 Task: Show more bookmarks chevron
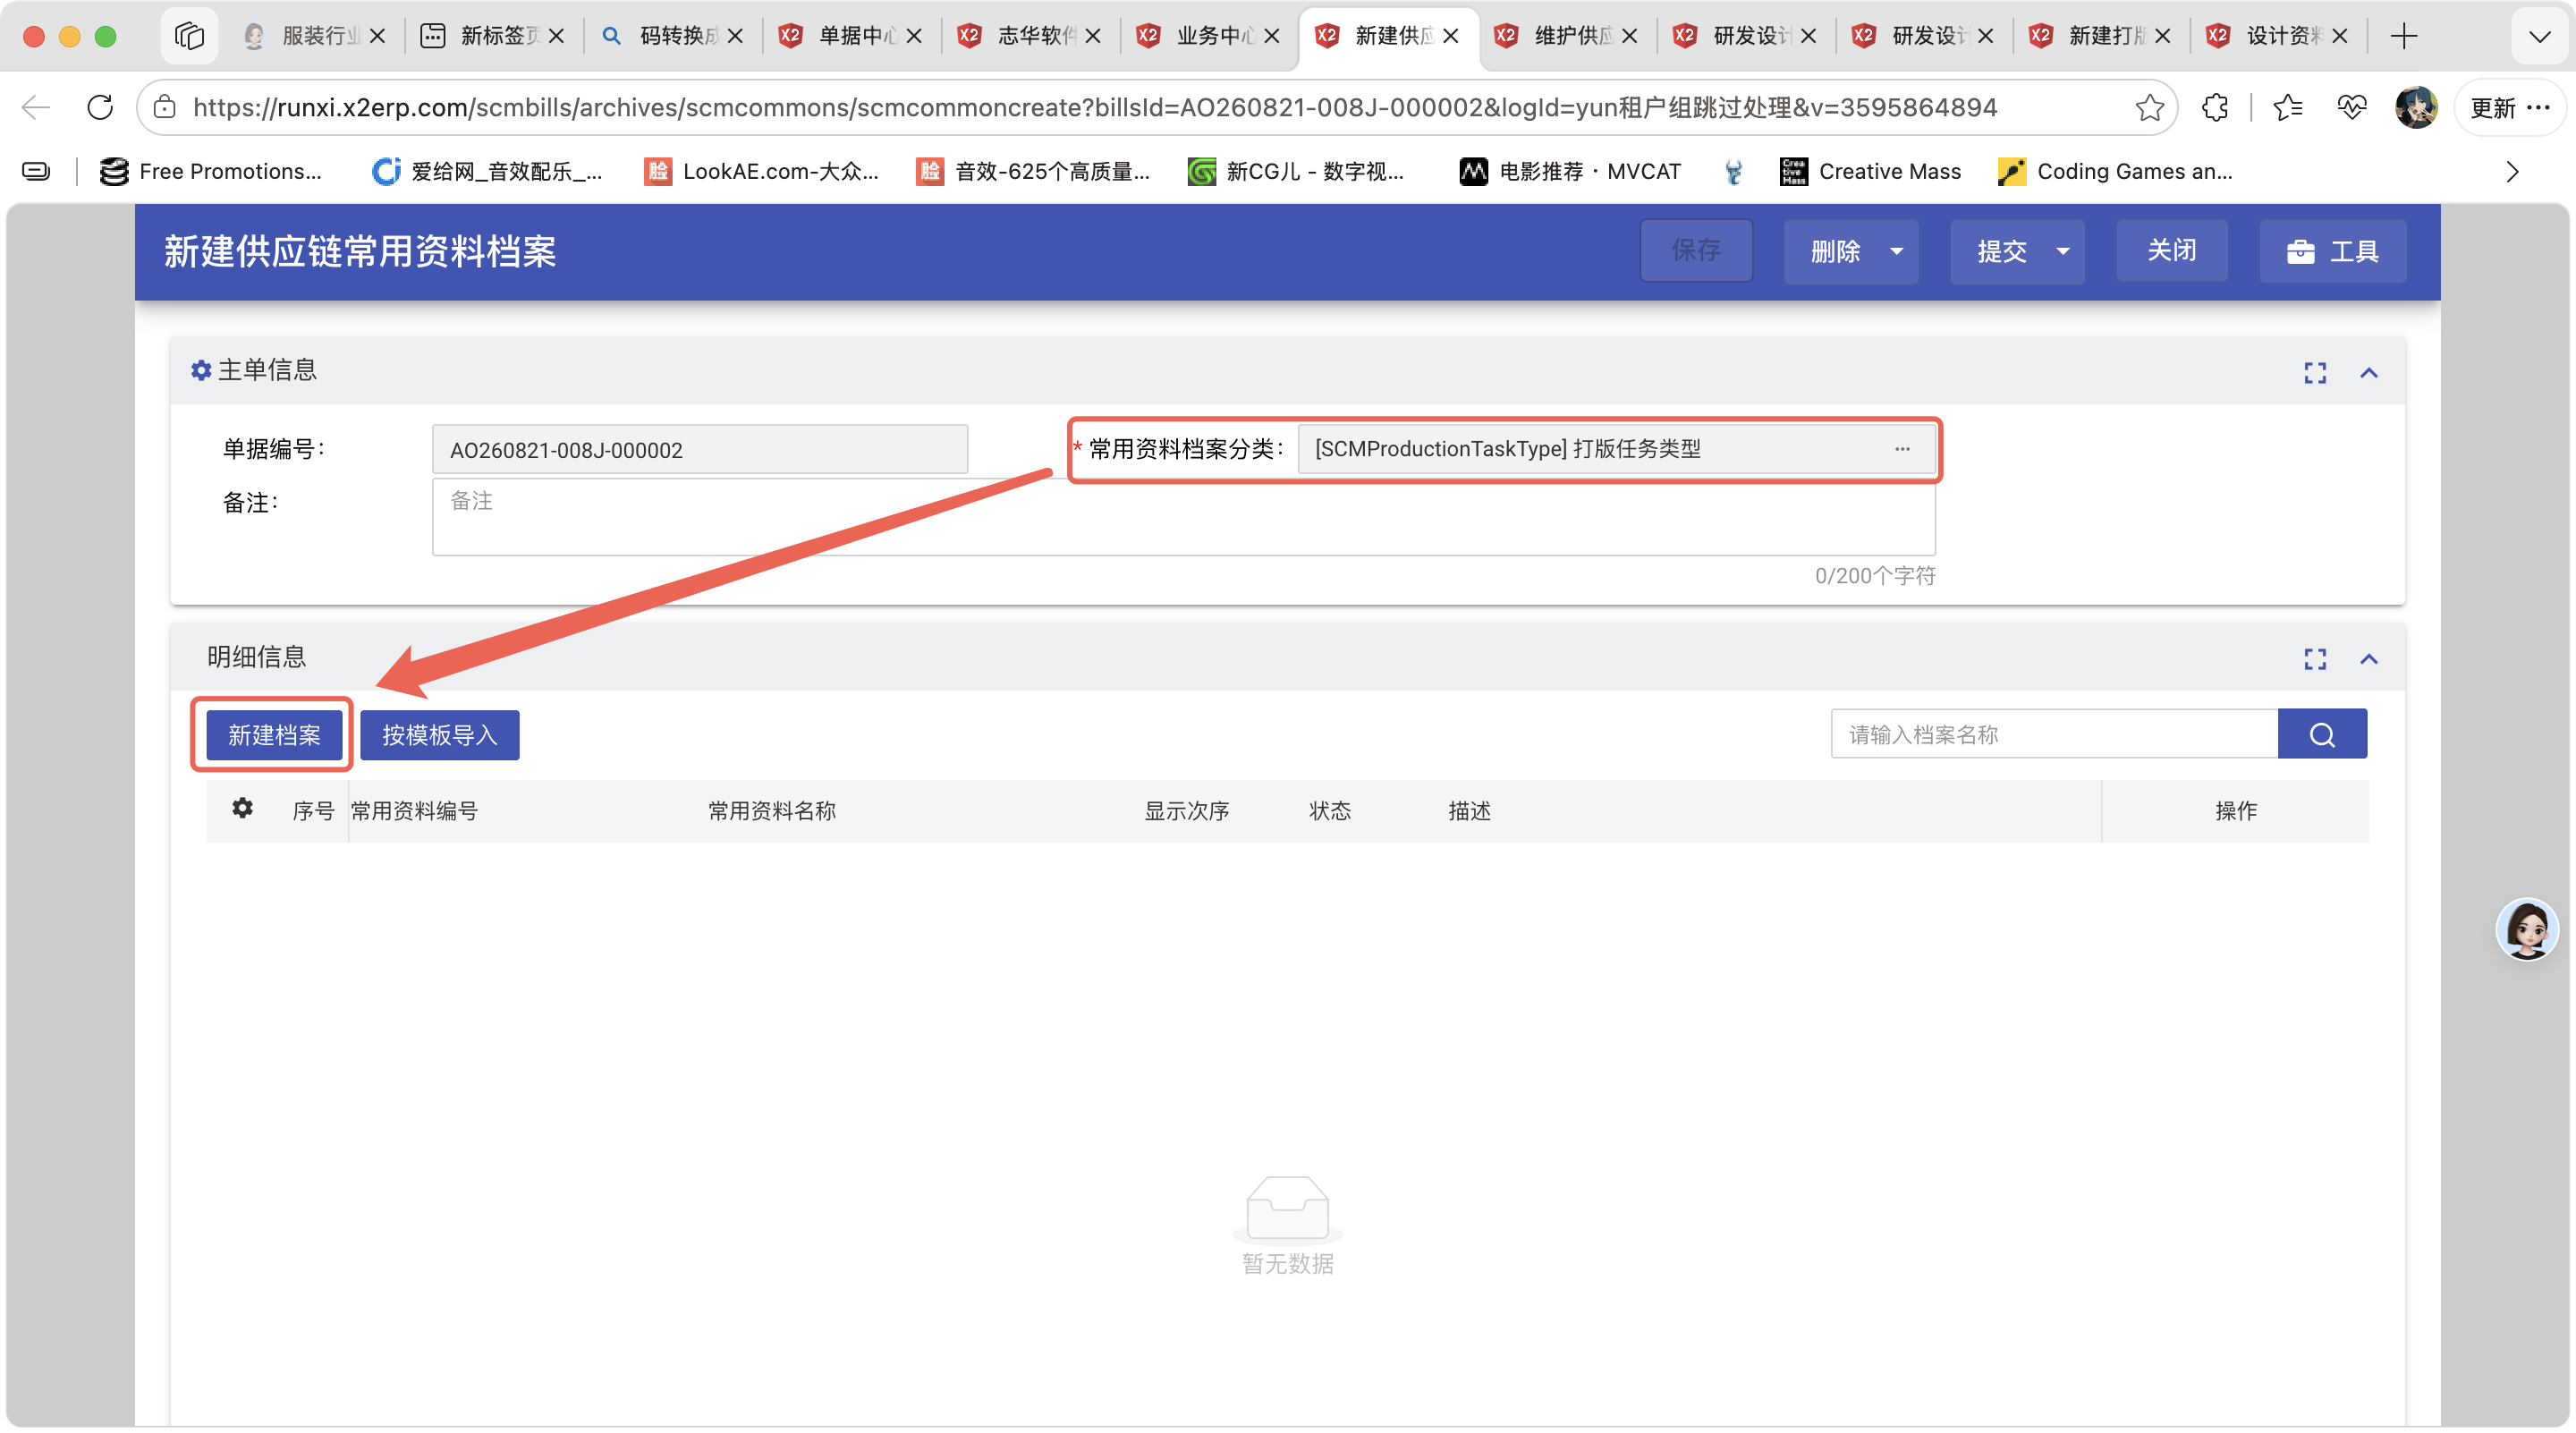pos(2512,172)
